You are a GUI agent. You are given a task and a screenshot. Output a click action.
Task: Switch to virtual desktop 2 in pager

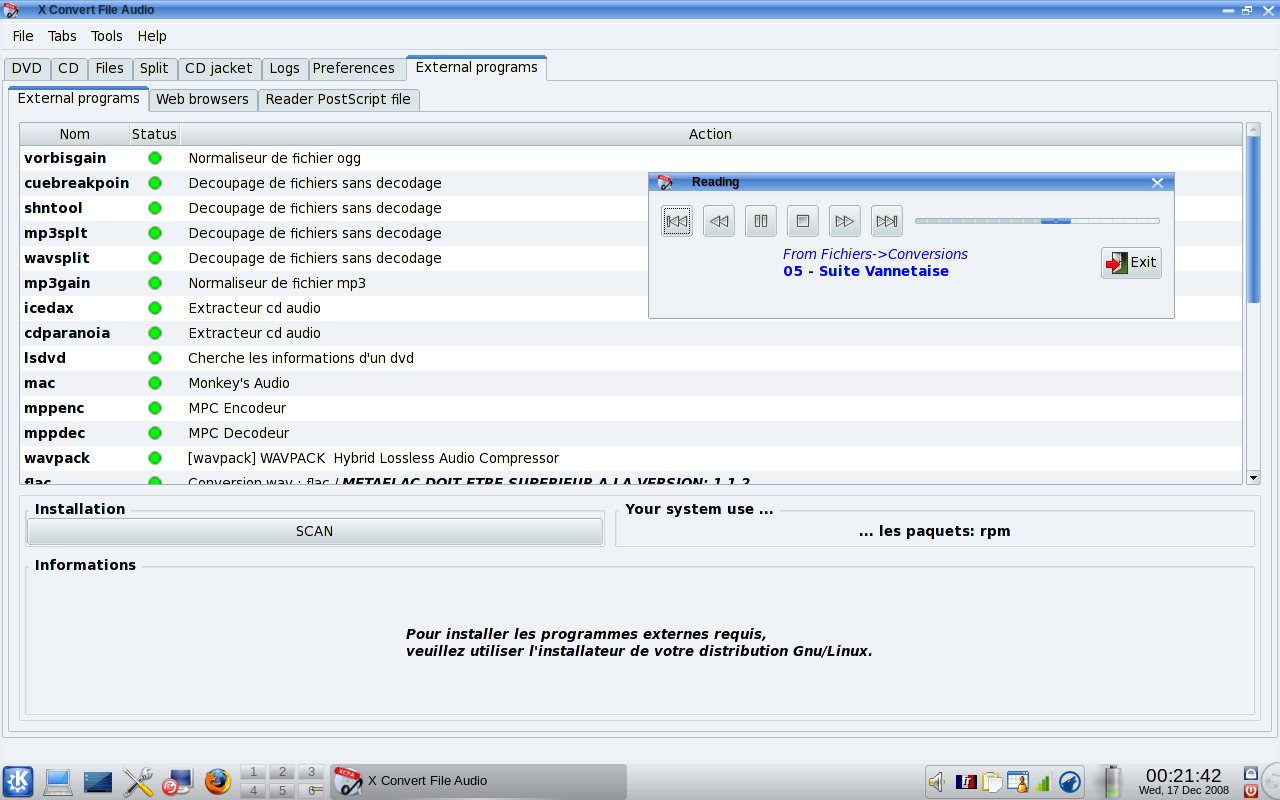(283, 772)
